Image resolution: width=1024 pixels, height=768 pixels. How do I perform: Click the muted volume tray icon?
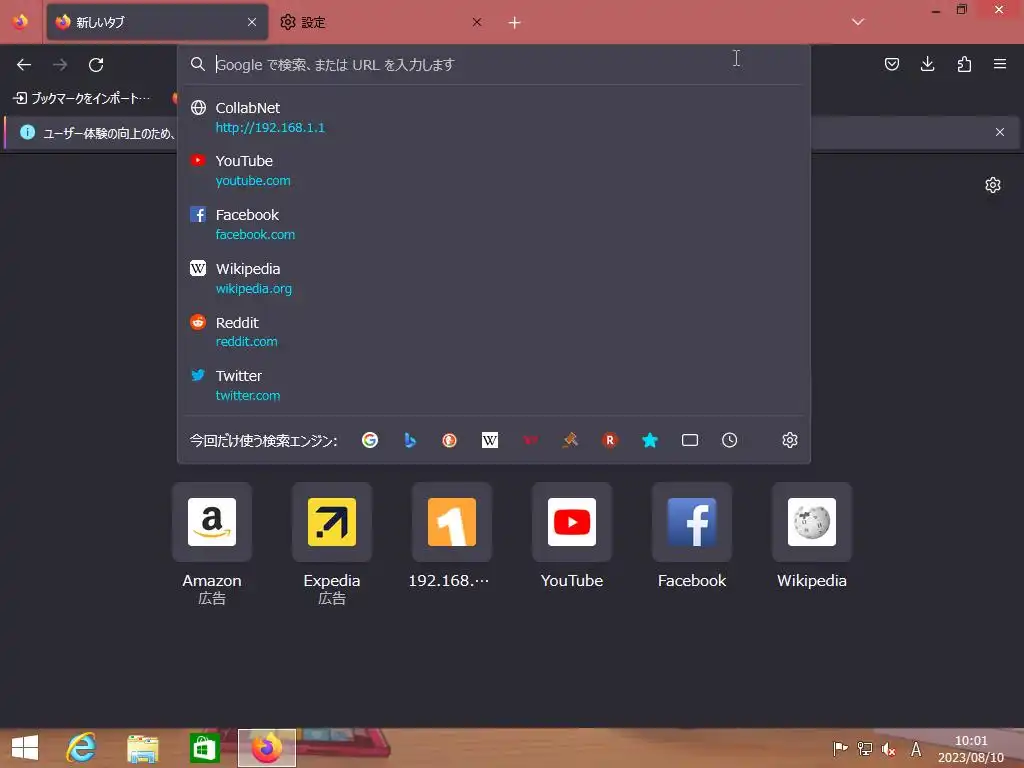pyautogui.click(x=888, y=749)
